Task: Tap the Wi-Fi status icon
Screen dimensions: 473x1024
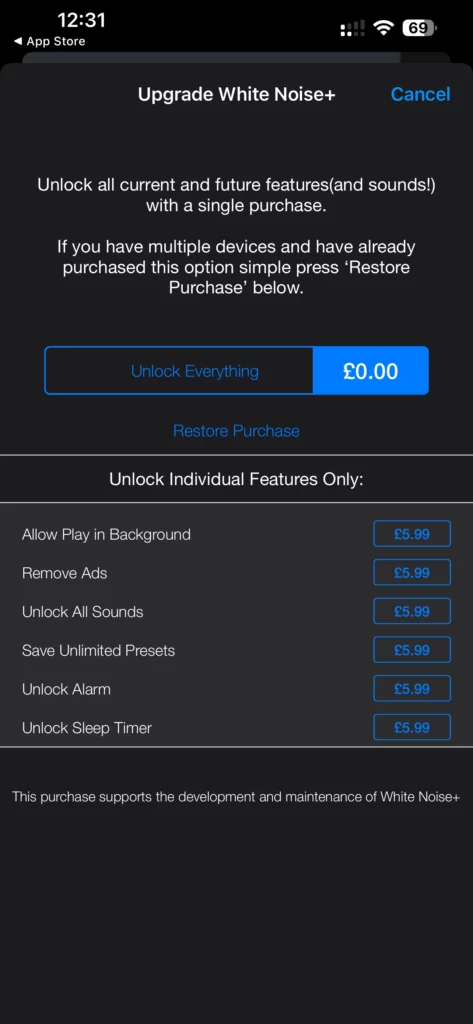Action: (383, 27)
